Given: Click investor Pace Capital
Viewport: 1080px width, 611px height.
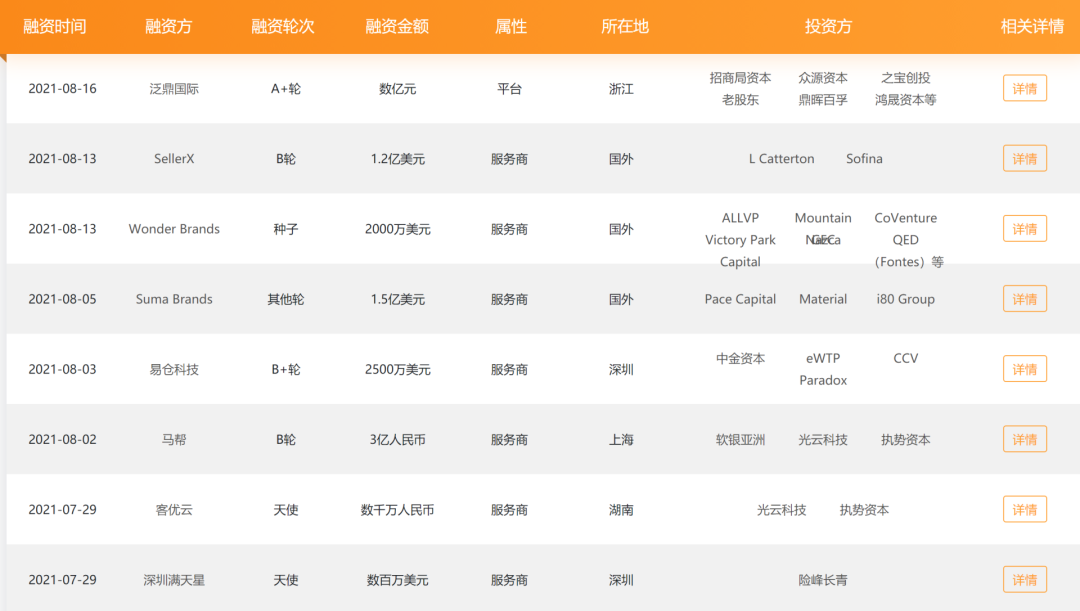Looking at the screenshot, I should pos(740,299).
